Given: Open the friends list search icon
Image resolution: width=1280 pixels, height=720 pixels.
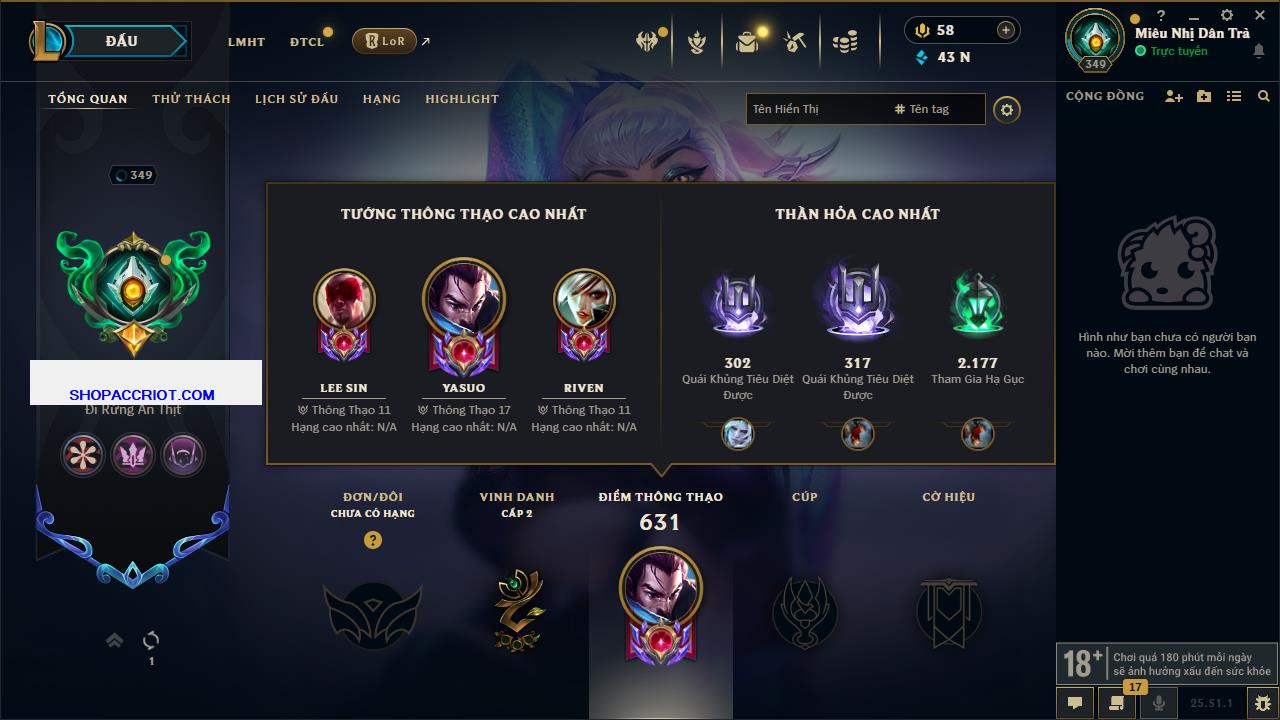Looking at the screenshot, I should [1264, 96].
